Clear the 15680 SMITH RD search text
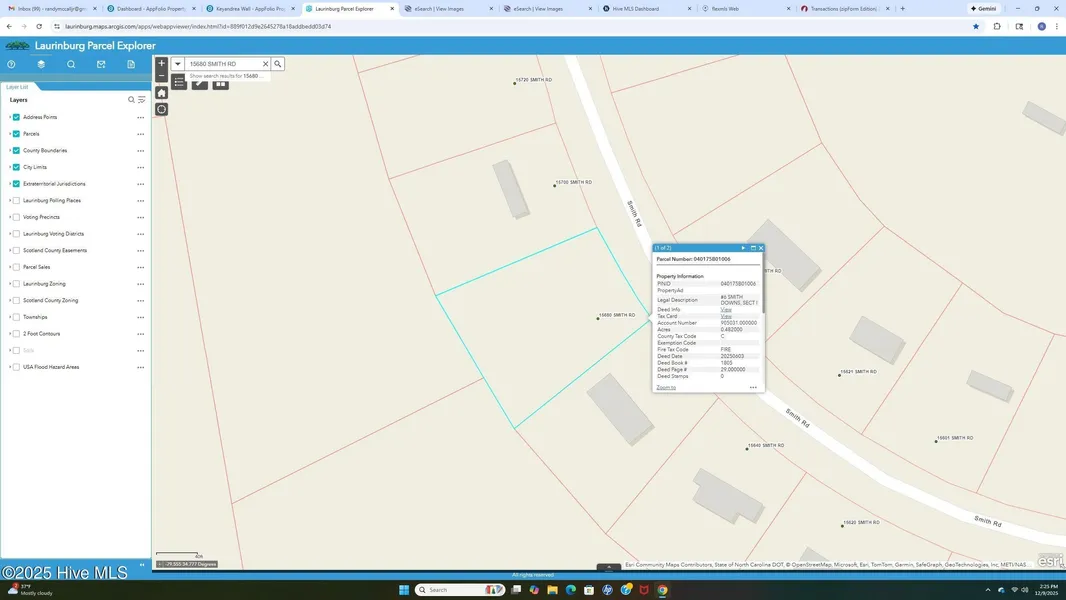The width and height of the screenshot is (1066, 600). [265, 64]
